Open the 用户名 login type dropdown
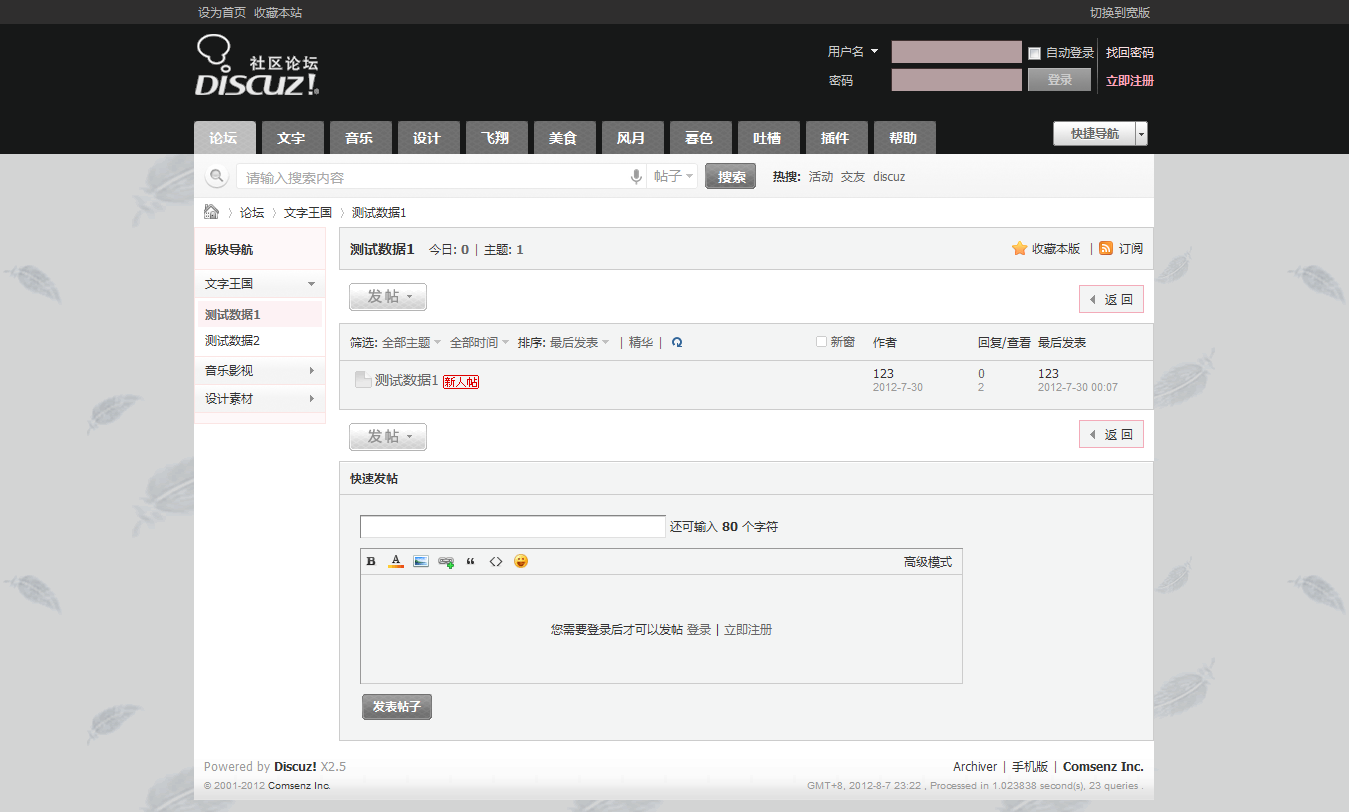1349x812 pixels. click(853, 52)
